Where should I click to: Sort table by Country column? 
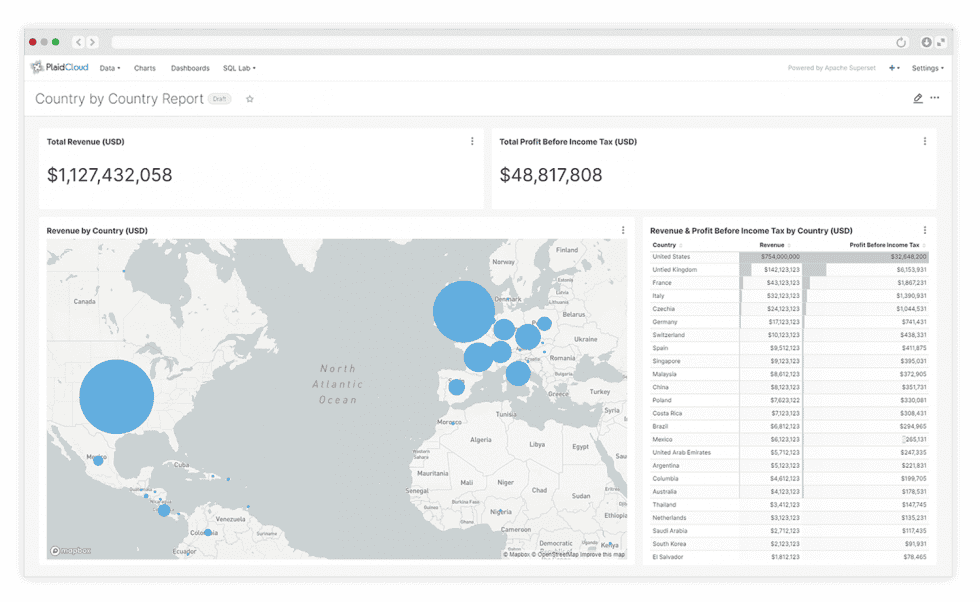(667, 245)
